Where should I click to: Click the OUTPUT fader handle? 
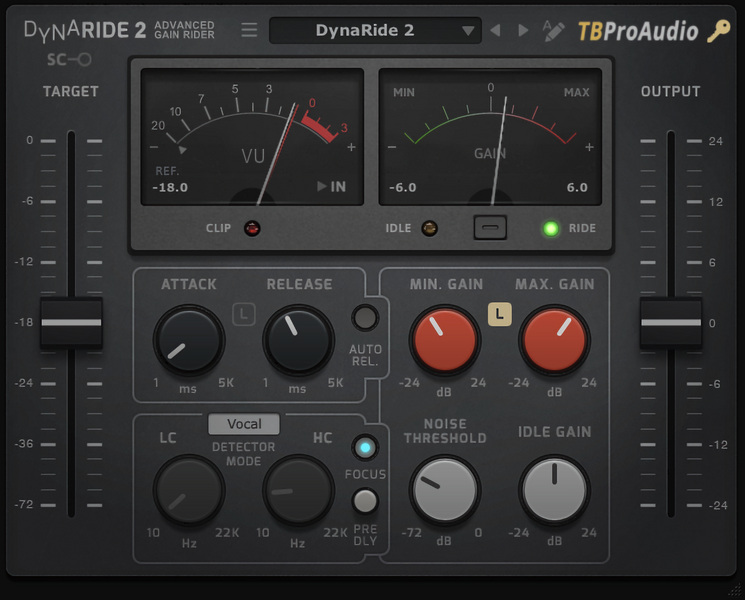(670, 322)
